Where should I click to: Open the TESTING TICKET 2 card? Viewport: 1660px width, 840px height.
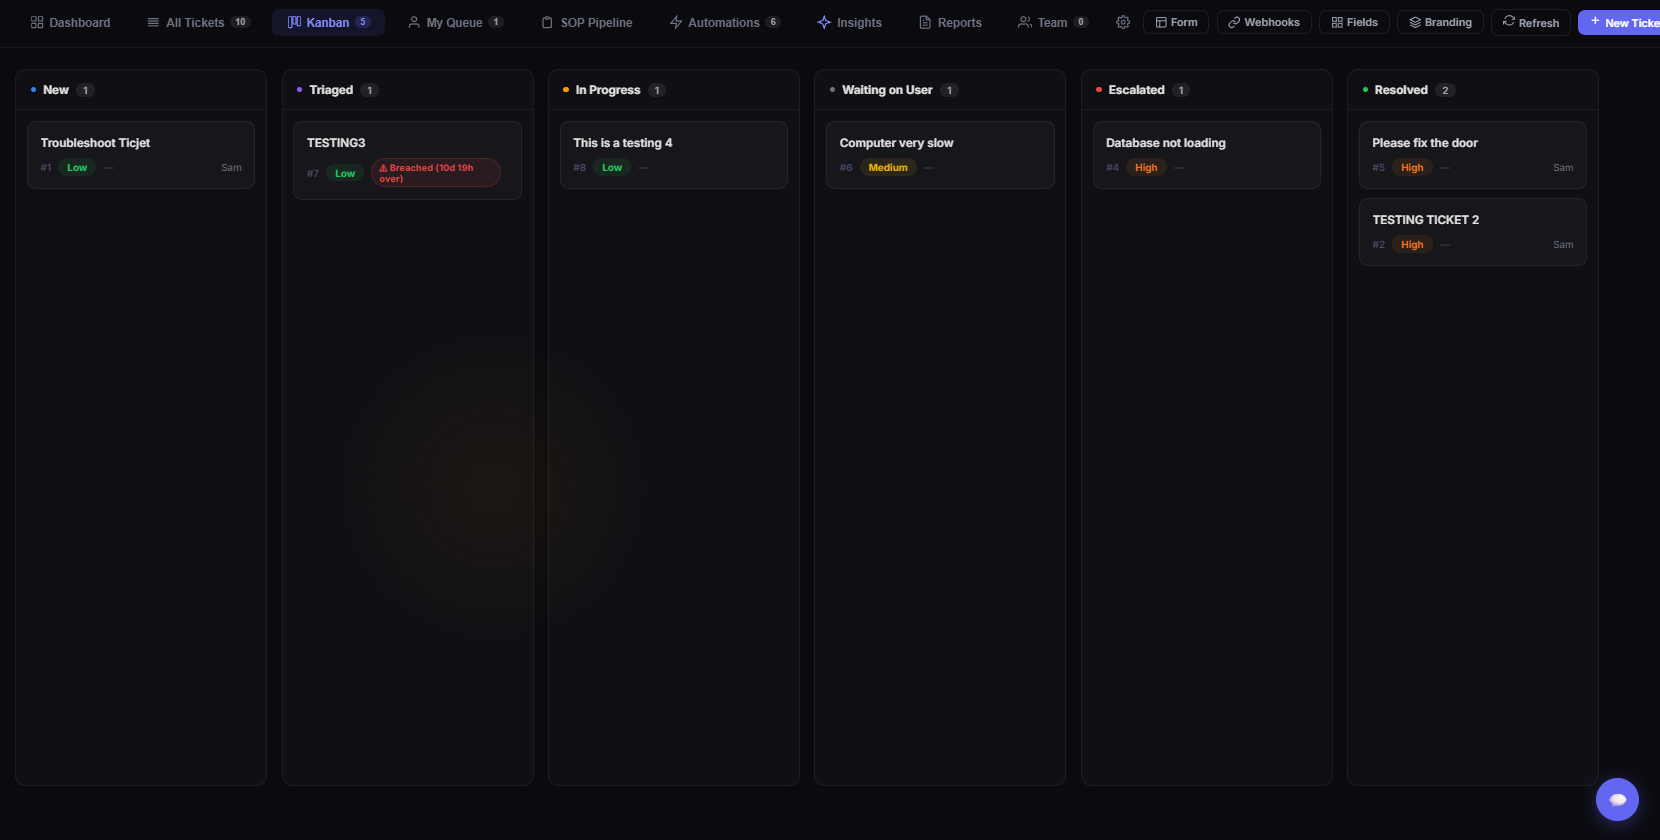(x=1472, y=231)
